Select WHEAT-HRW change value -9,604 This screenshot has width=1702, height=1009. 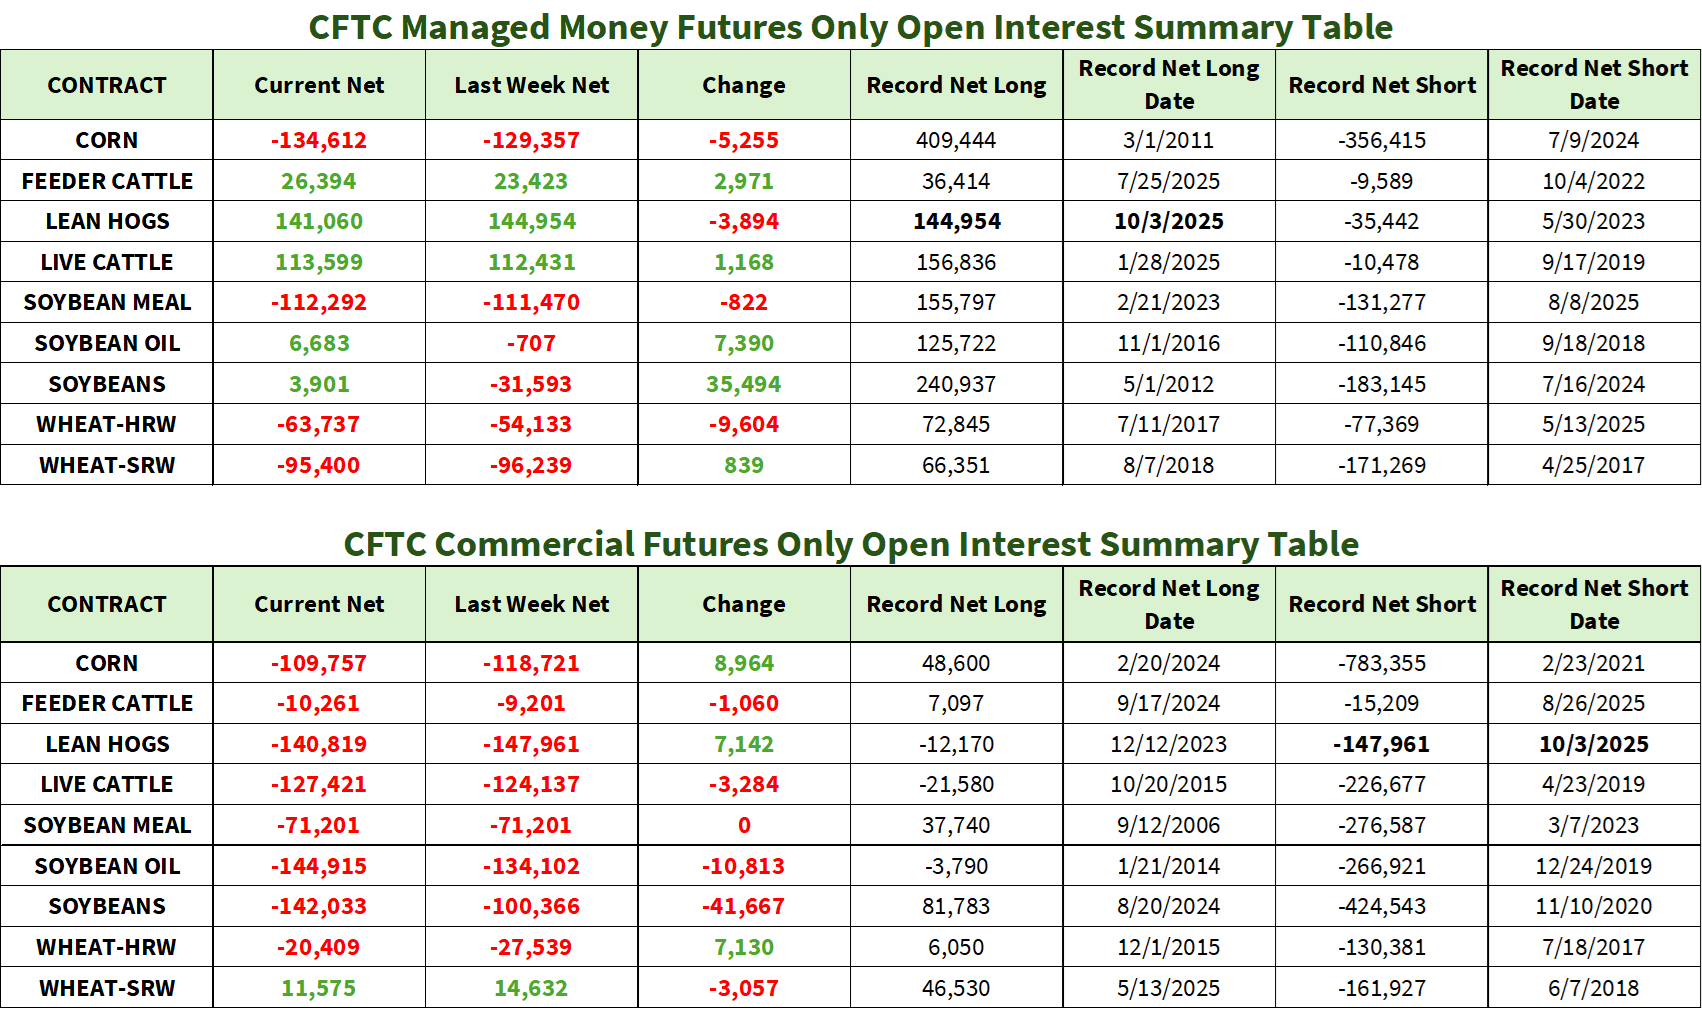(743, 424)
